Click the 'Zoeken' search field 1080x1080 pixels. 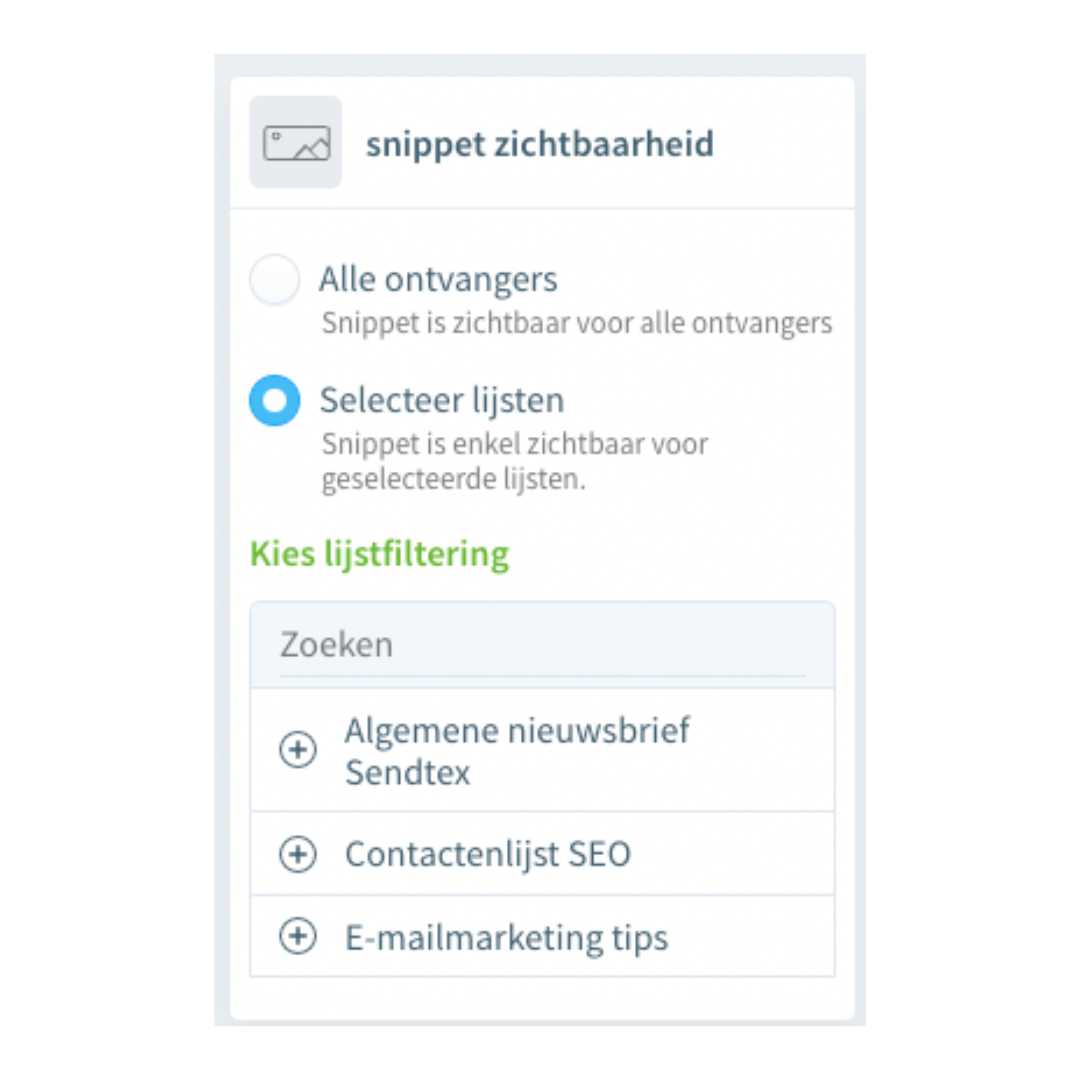click(540, 644)
